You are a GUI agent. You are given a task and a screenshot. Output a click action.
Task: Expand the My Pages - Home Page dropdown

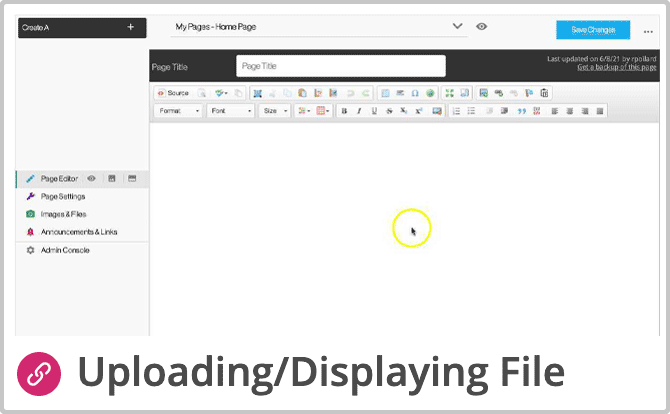point(457,27)
